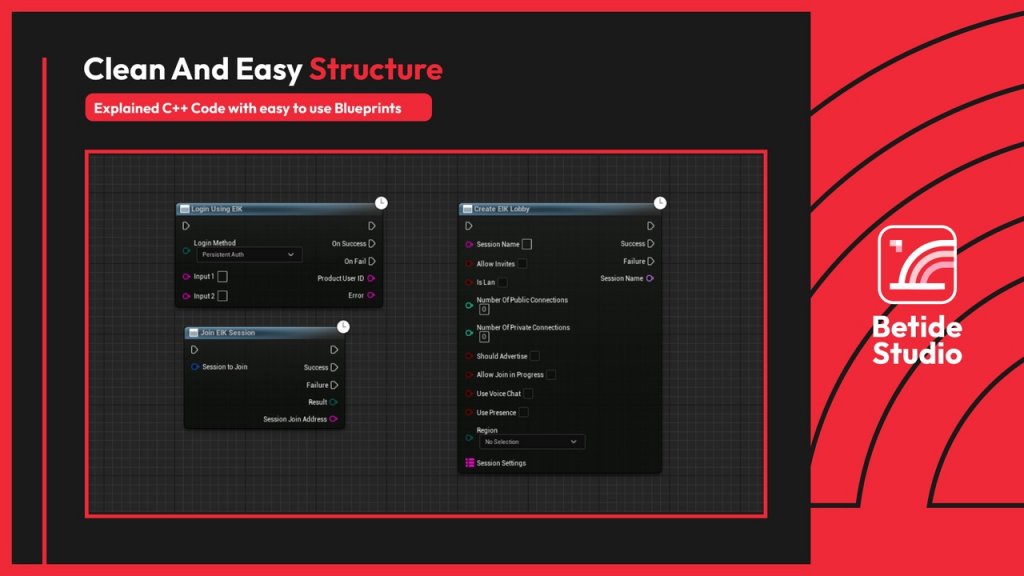Click the latent clock icon on Login Using EIK
Viewport: 1024px width, 576px height.
381,203
